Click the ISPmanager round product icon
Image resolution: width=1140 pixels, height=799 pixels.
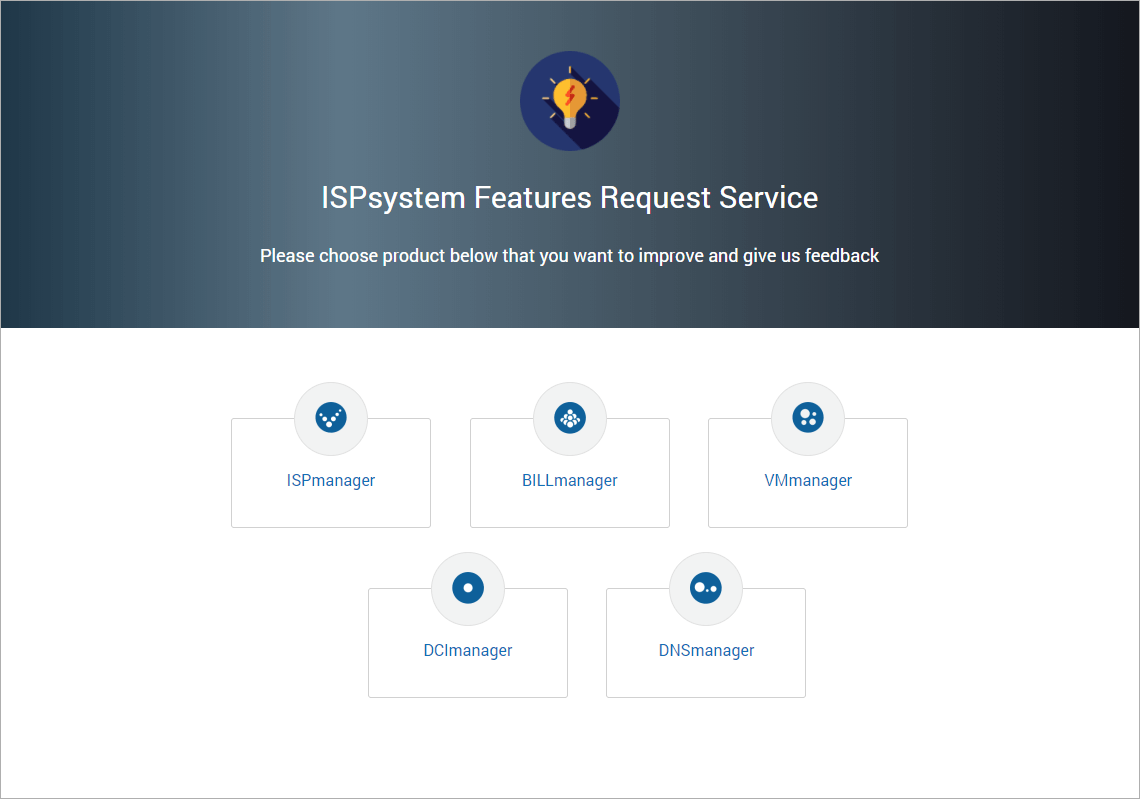click(331, 418)
